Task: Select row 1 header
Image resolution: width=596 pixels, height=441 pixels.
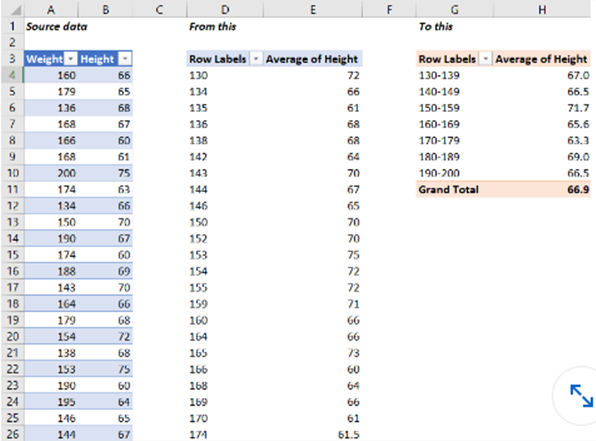Action: click(13, 26)
